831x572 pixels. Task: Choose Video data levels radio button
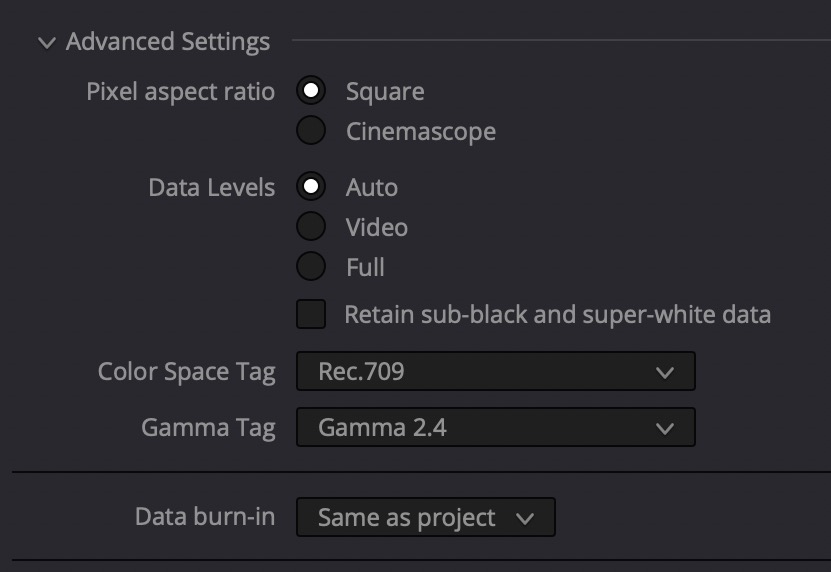click(x=311, y=226)
